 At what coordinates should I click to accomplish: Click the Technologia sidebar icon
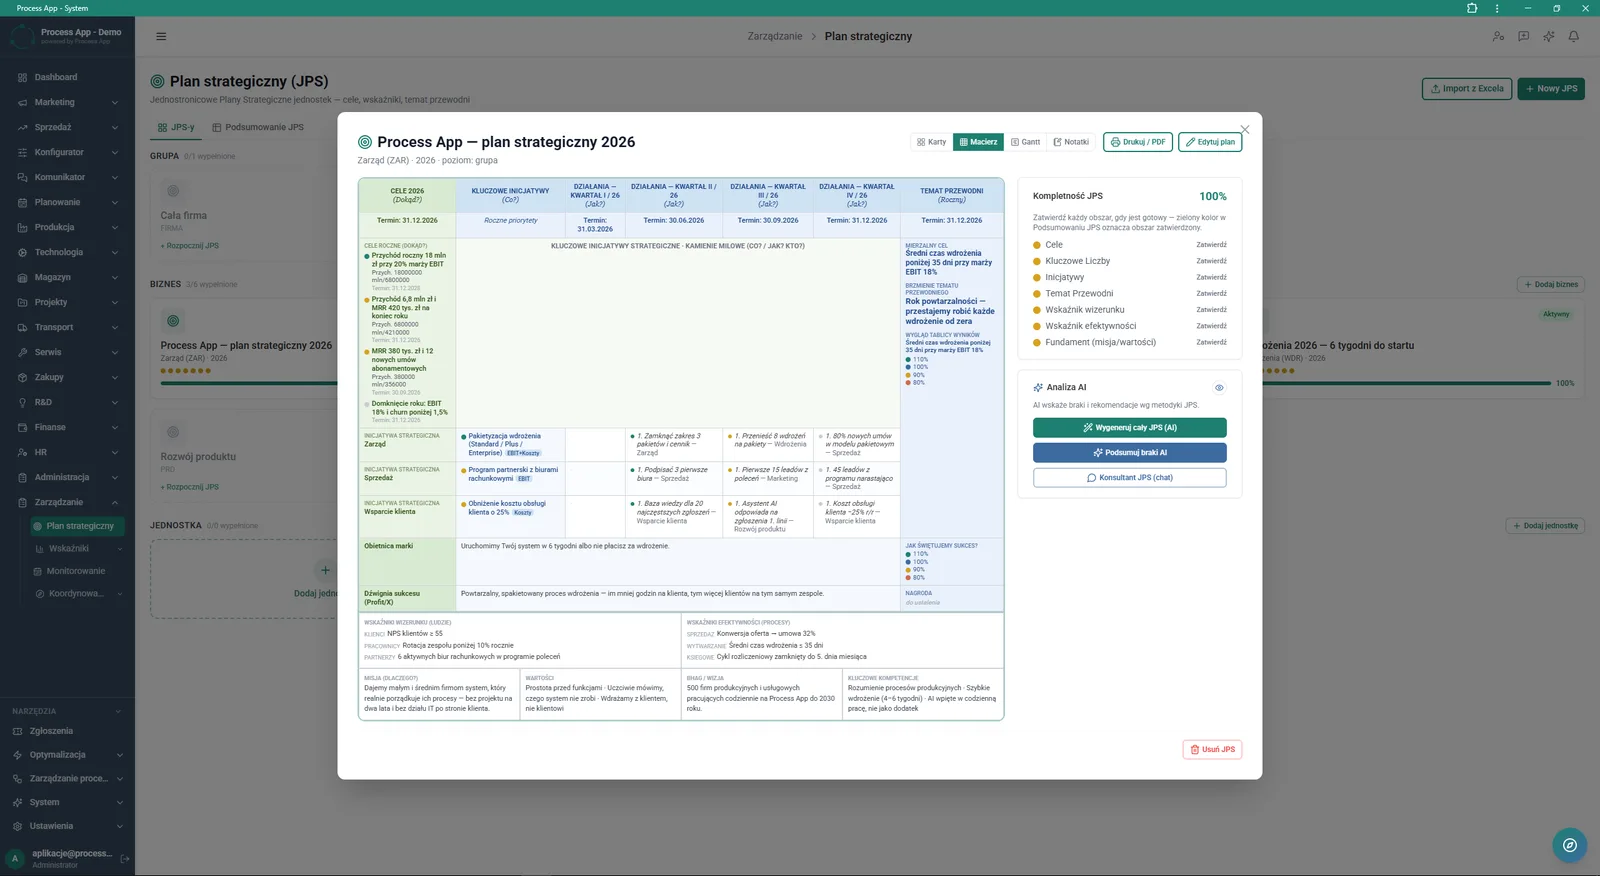point(22,252)
